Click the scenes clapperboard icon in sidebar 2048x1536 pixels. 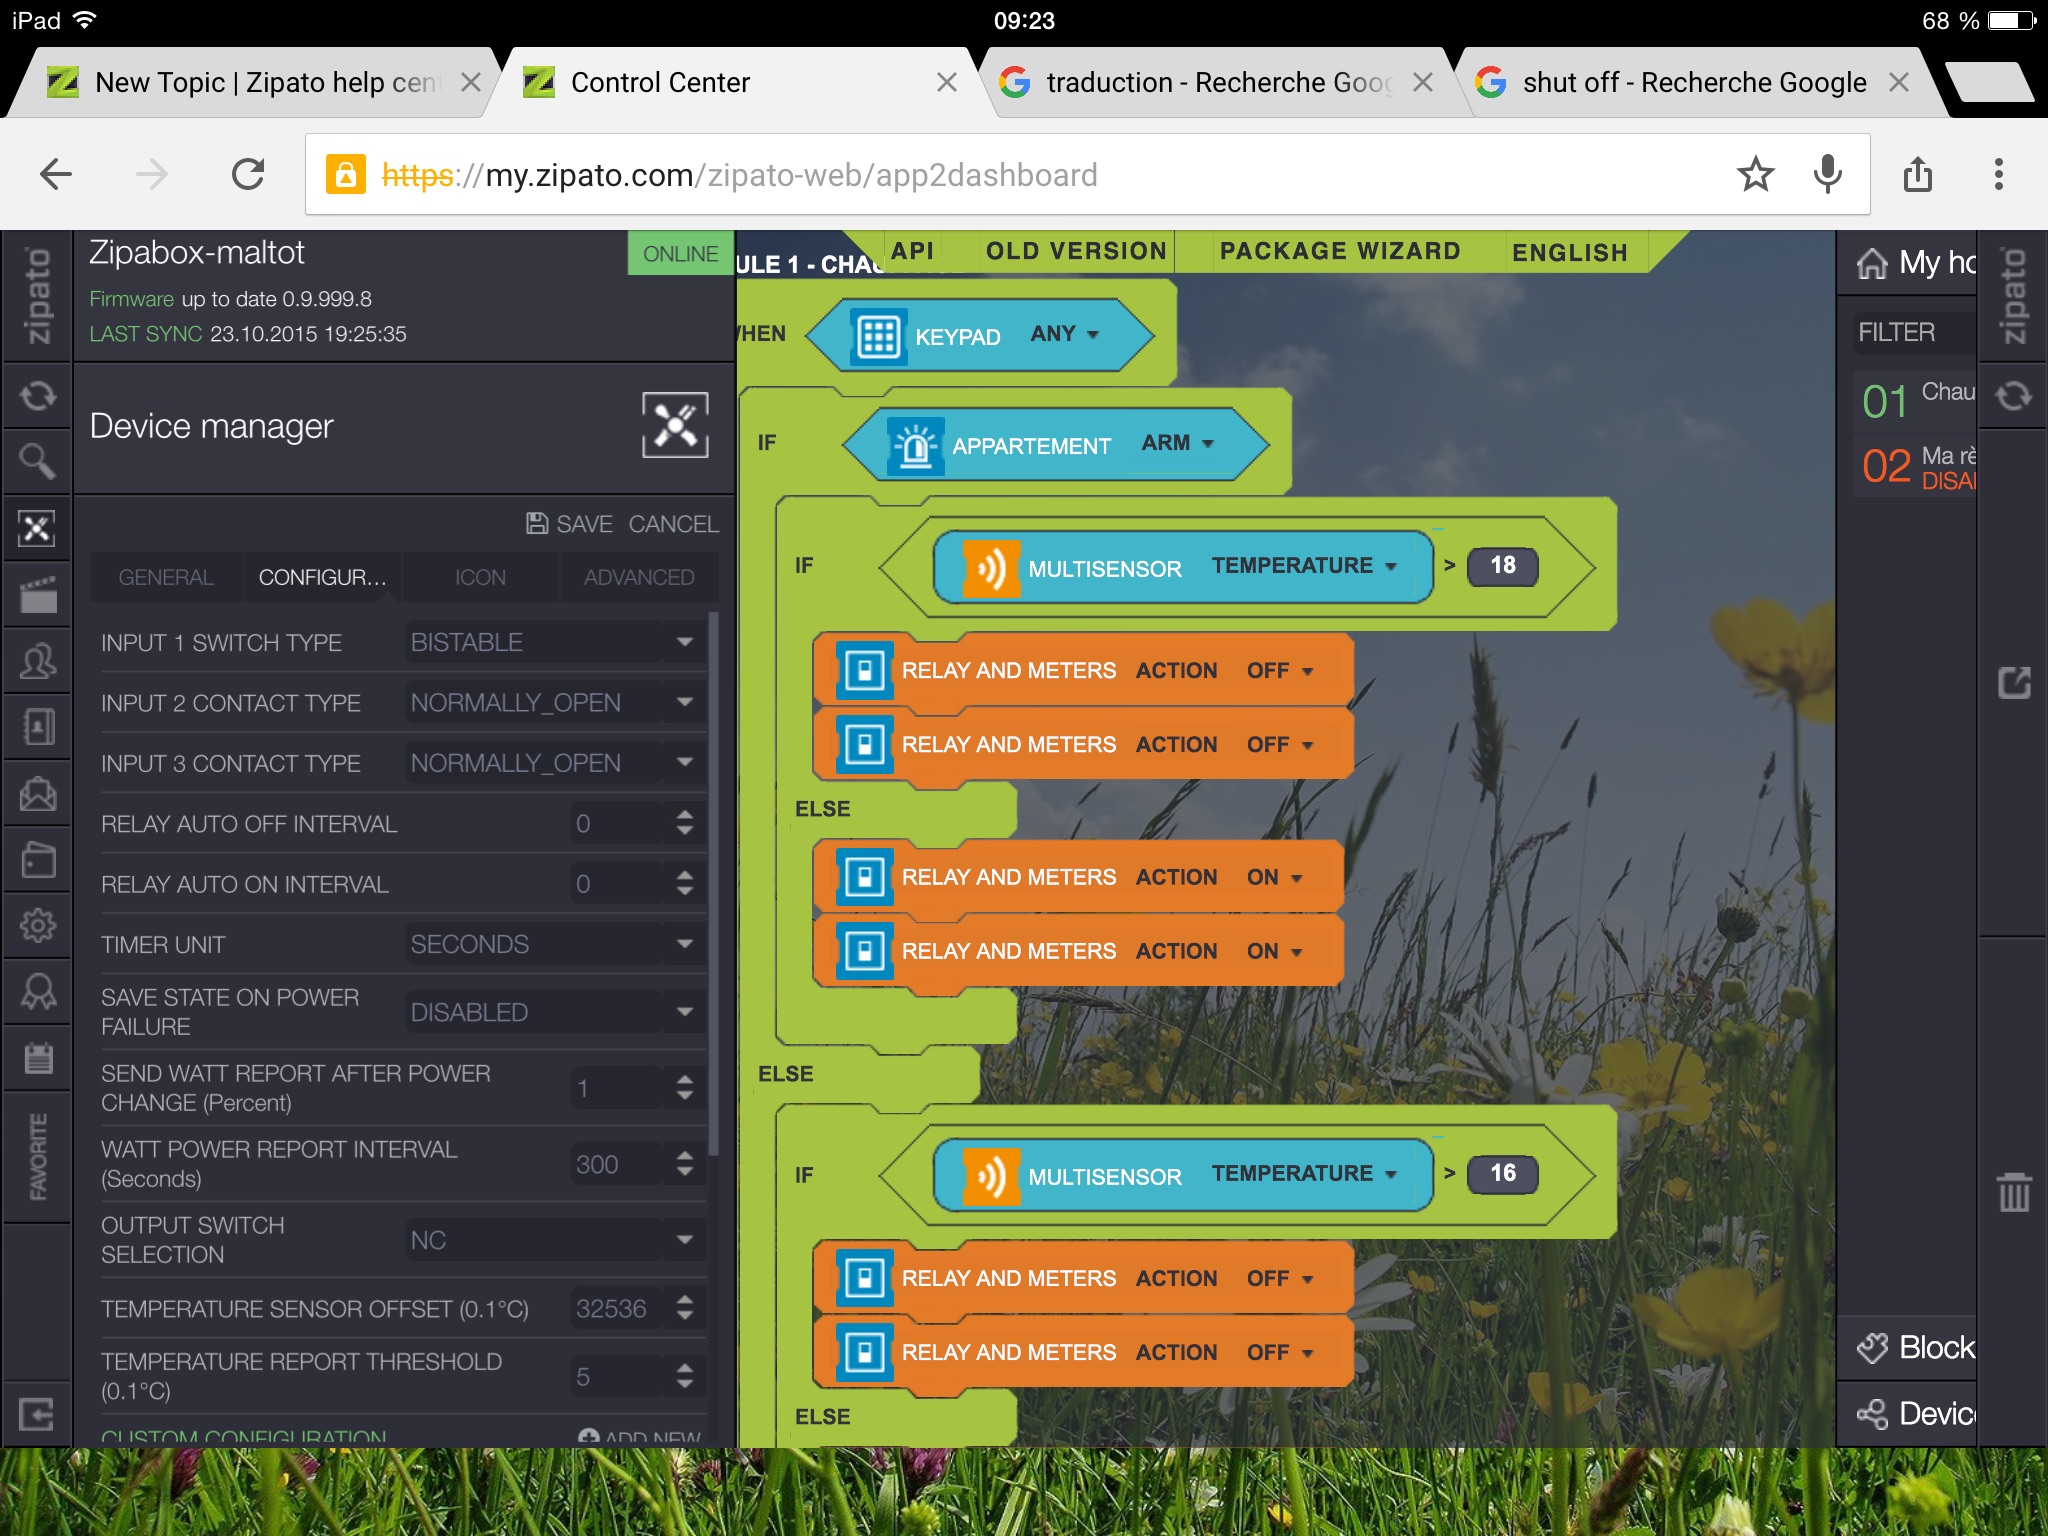(37, 595)
